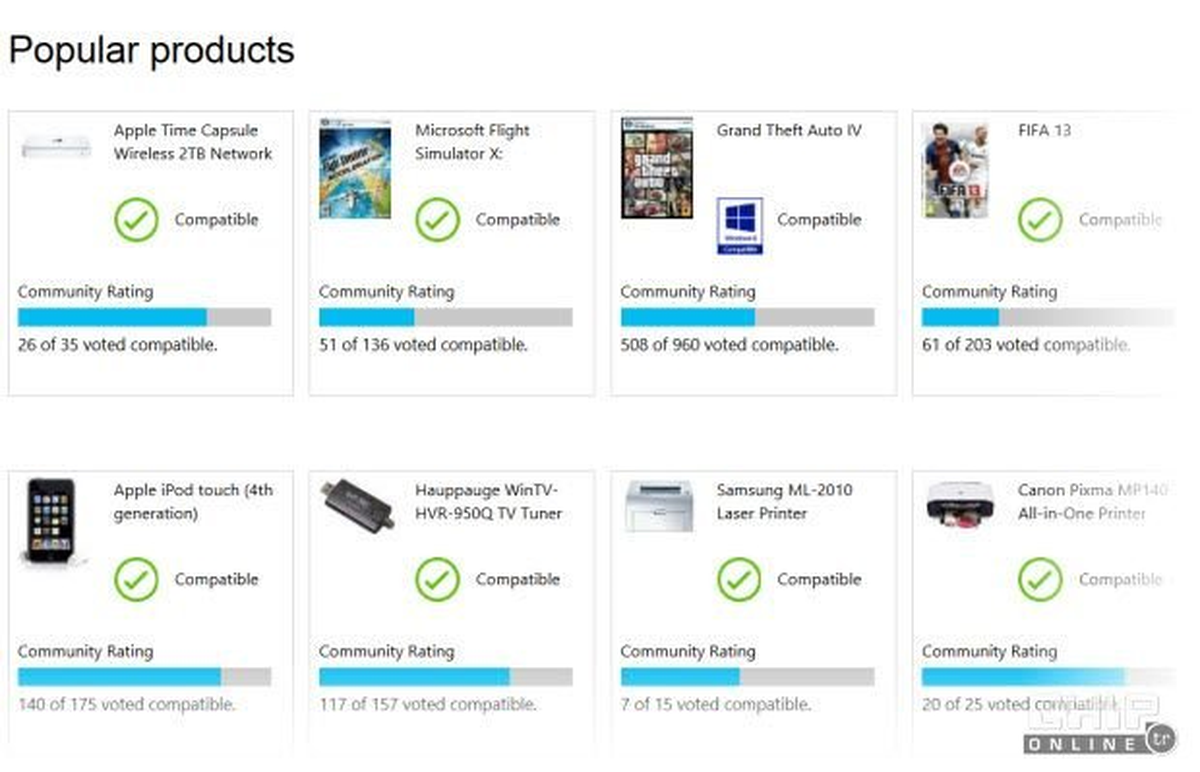Open the Grand Theft Auto IV title link
Screen dimensions: 1200x772
coord(789,130)
